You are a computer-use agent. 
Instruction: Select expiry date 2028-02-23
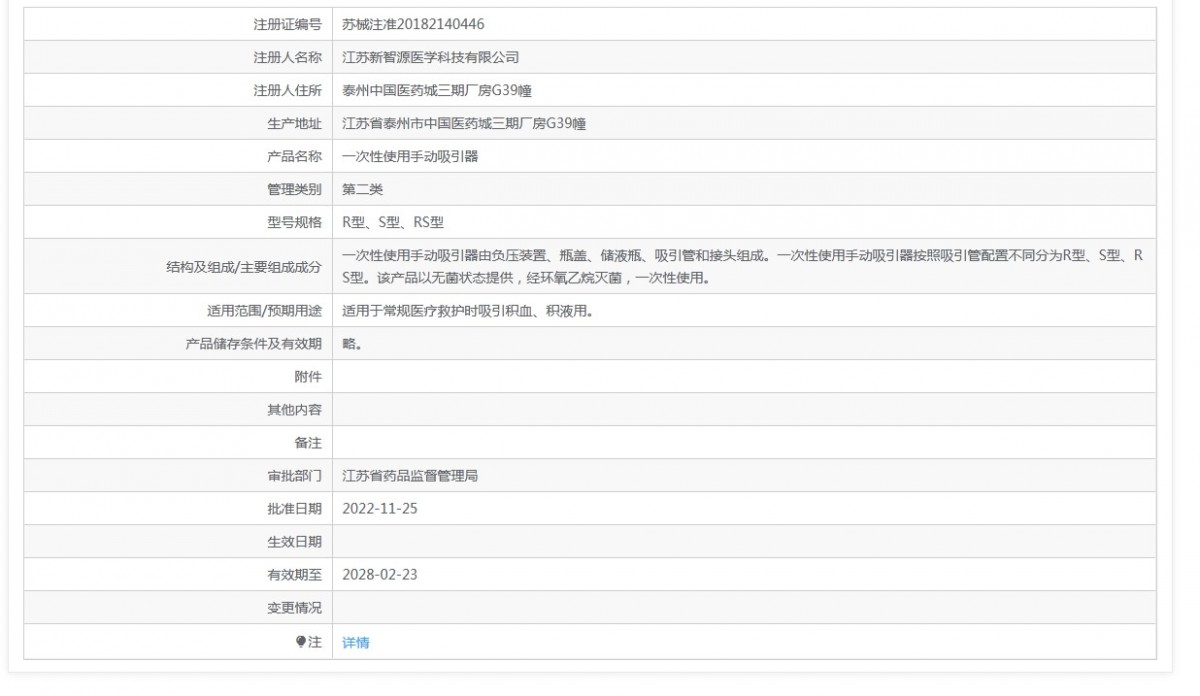click(379, 575)
